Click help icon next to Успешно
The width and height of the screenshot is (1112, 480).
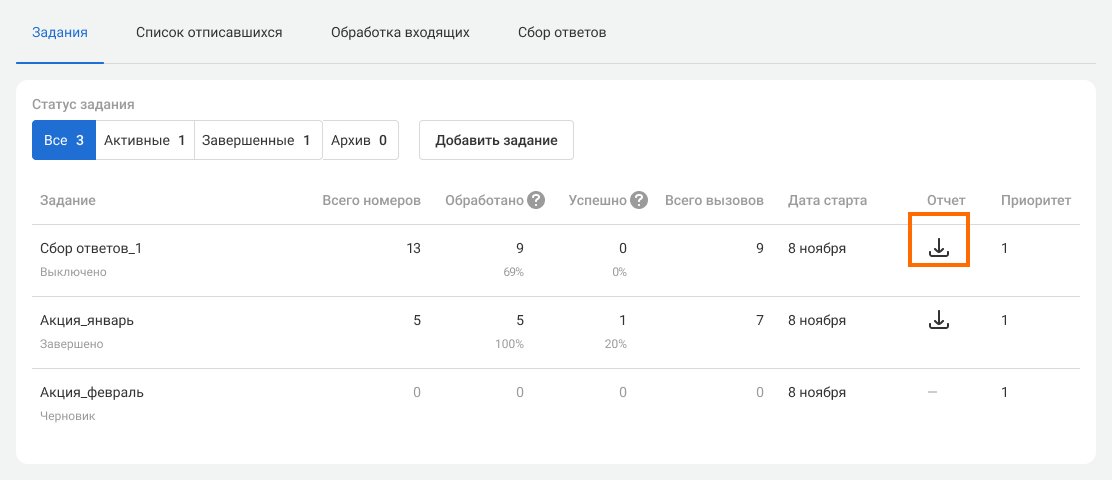[x=639, y=200]
